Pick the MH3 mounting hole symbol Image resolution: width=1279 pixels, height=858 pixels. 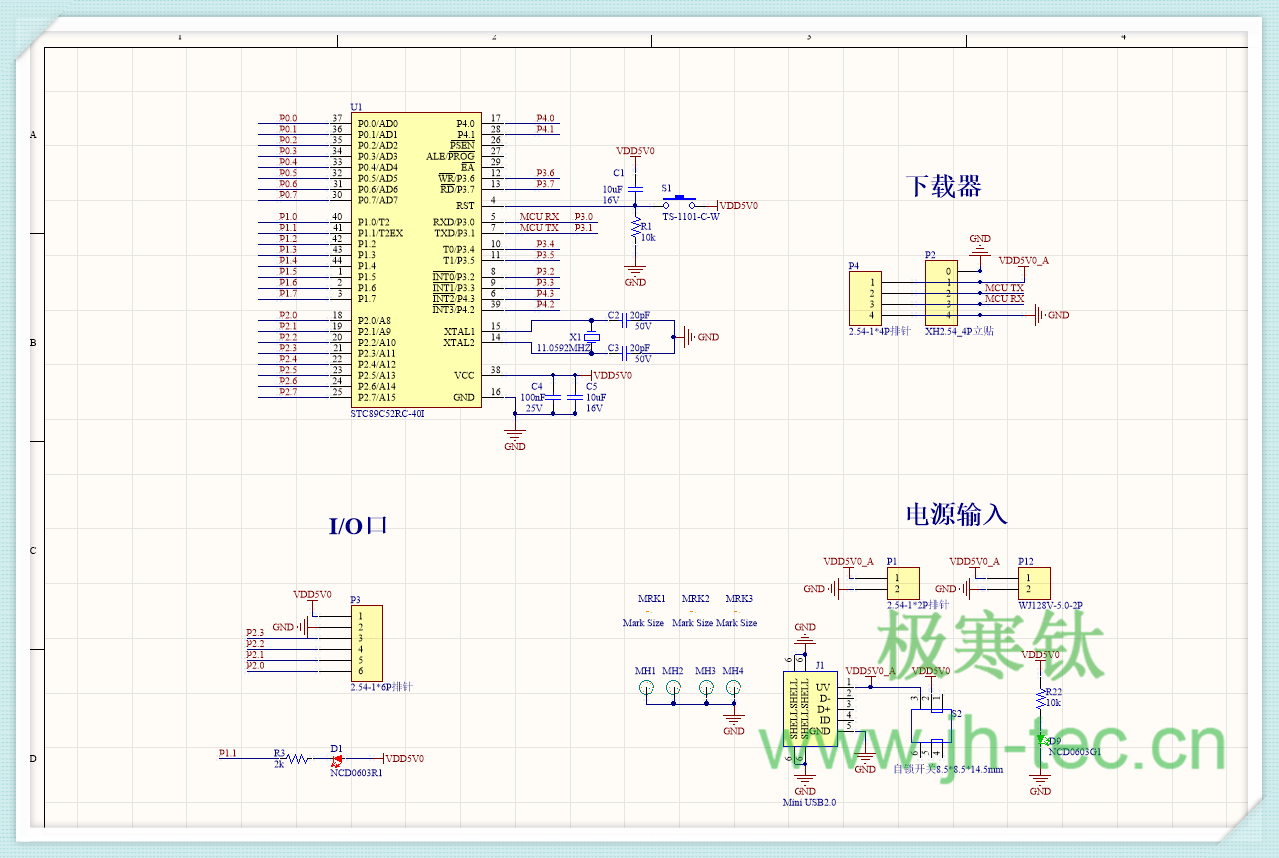coord(706,687)
